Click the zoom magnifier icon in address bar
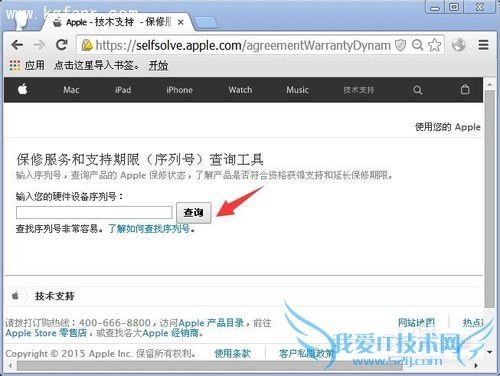 (x=417, y=45)
